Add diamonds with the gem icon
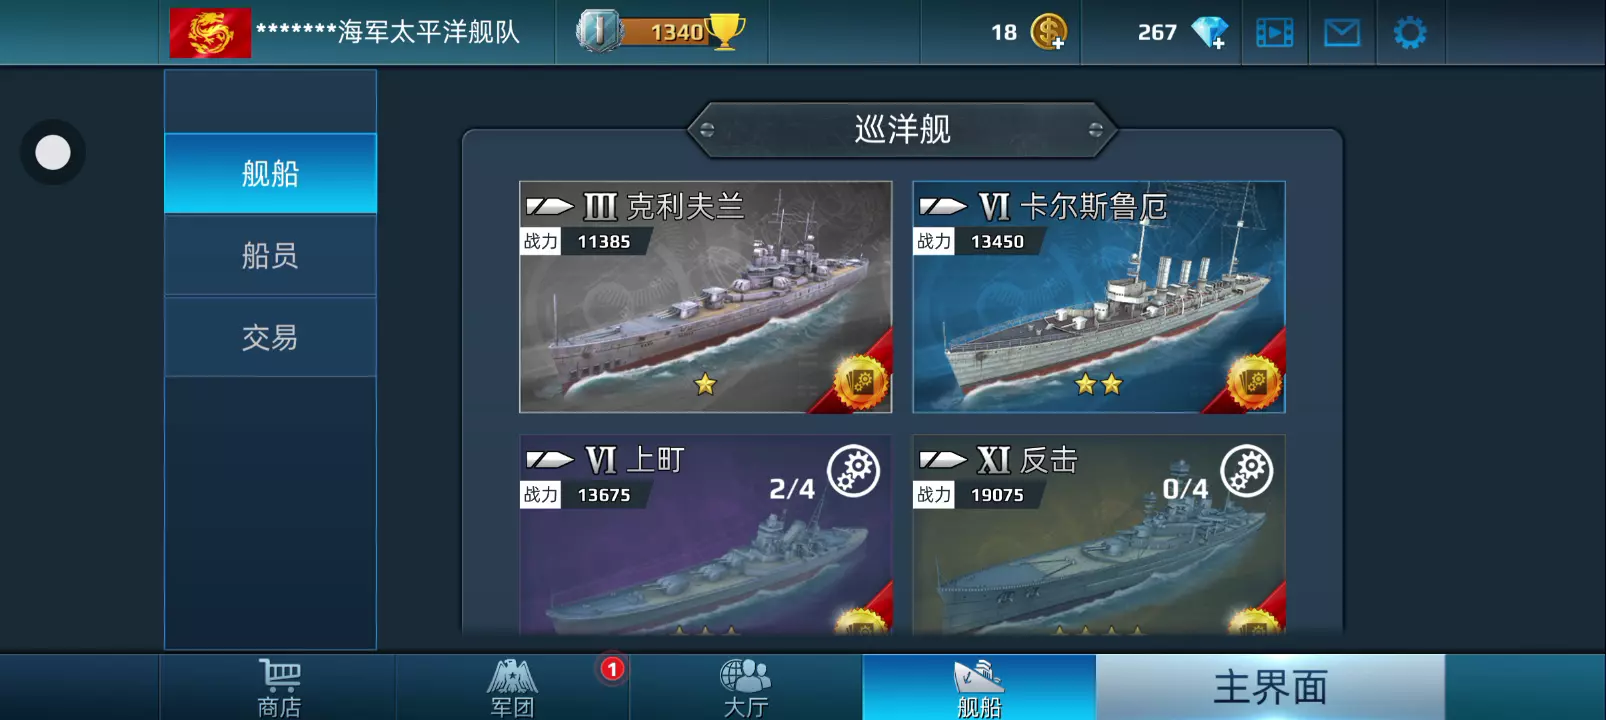This screenshot has width=1606, height=720. 1209,33
